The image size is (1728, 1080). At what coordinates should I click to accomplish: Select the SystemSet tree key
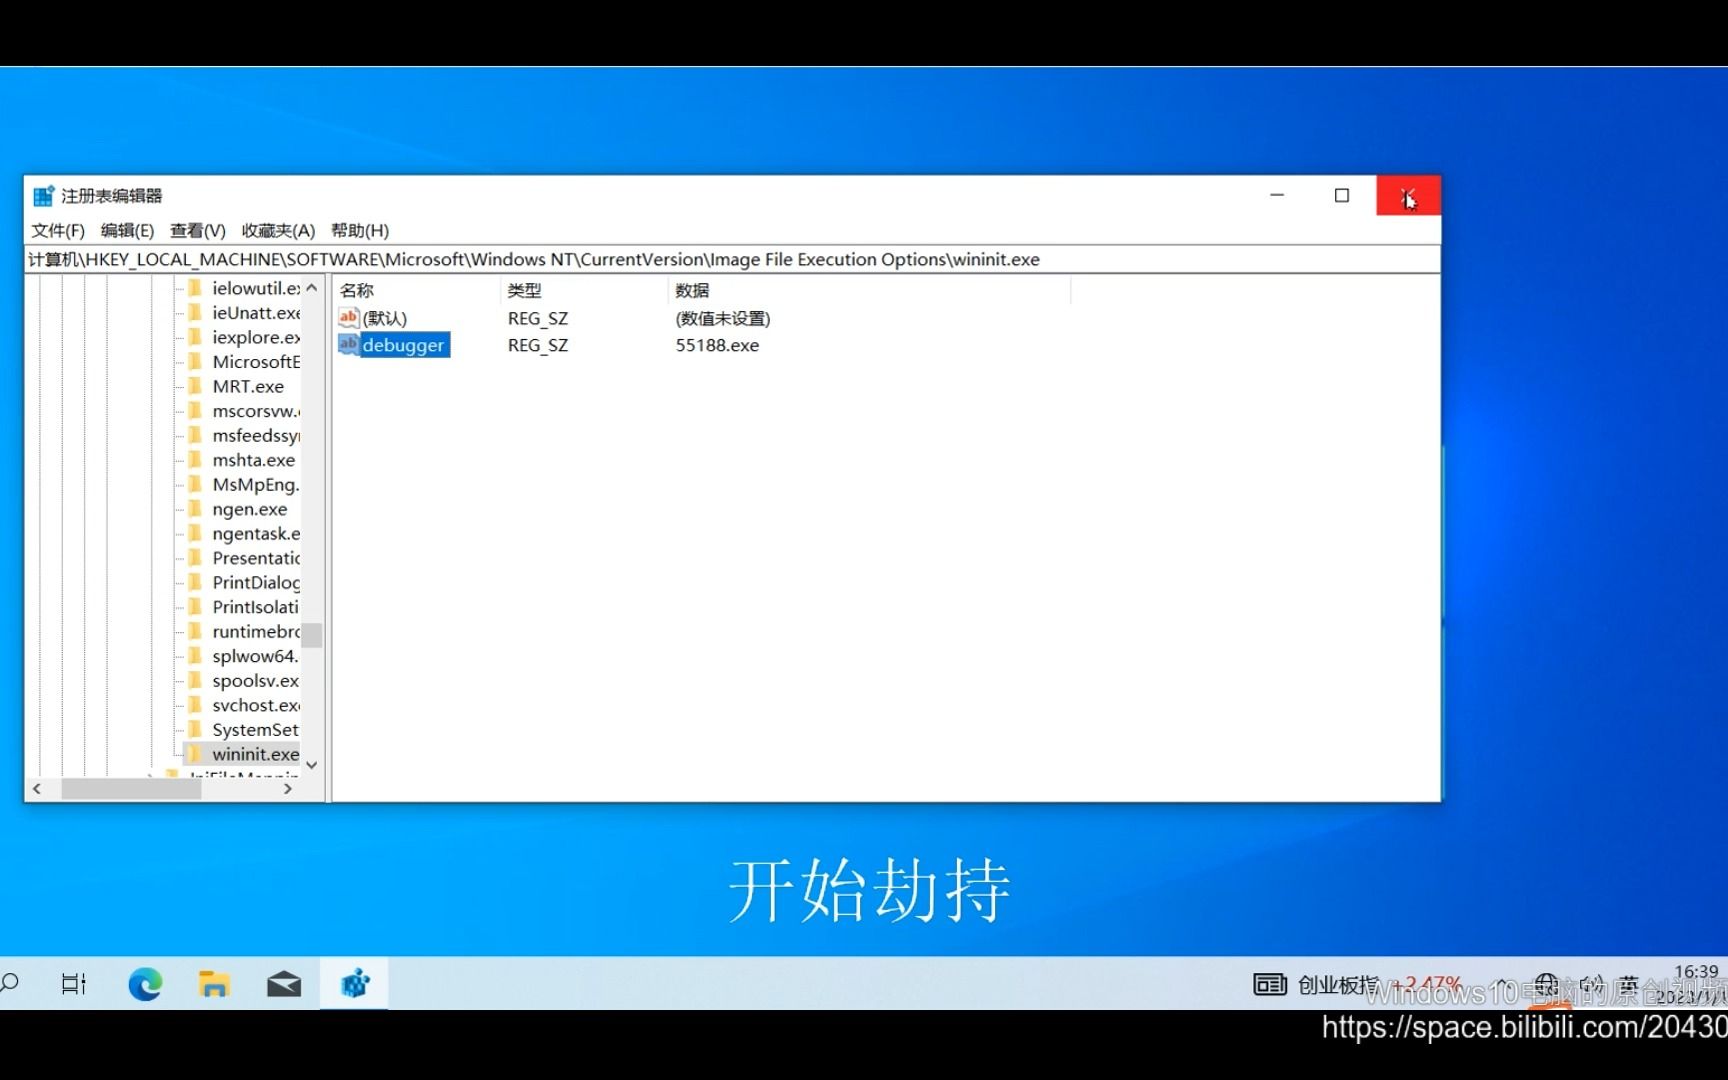click(x=256, y=729)
